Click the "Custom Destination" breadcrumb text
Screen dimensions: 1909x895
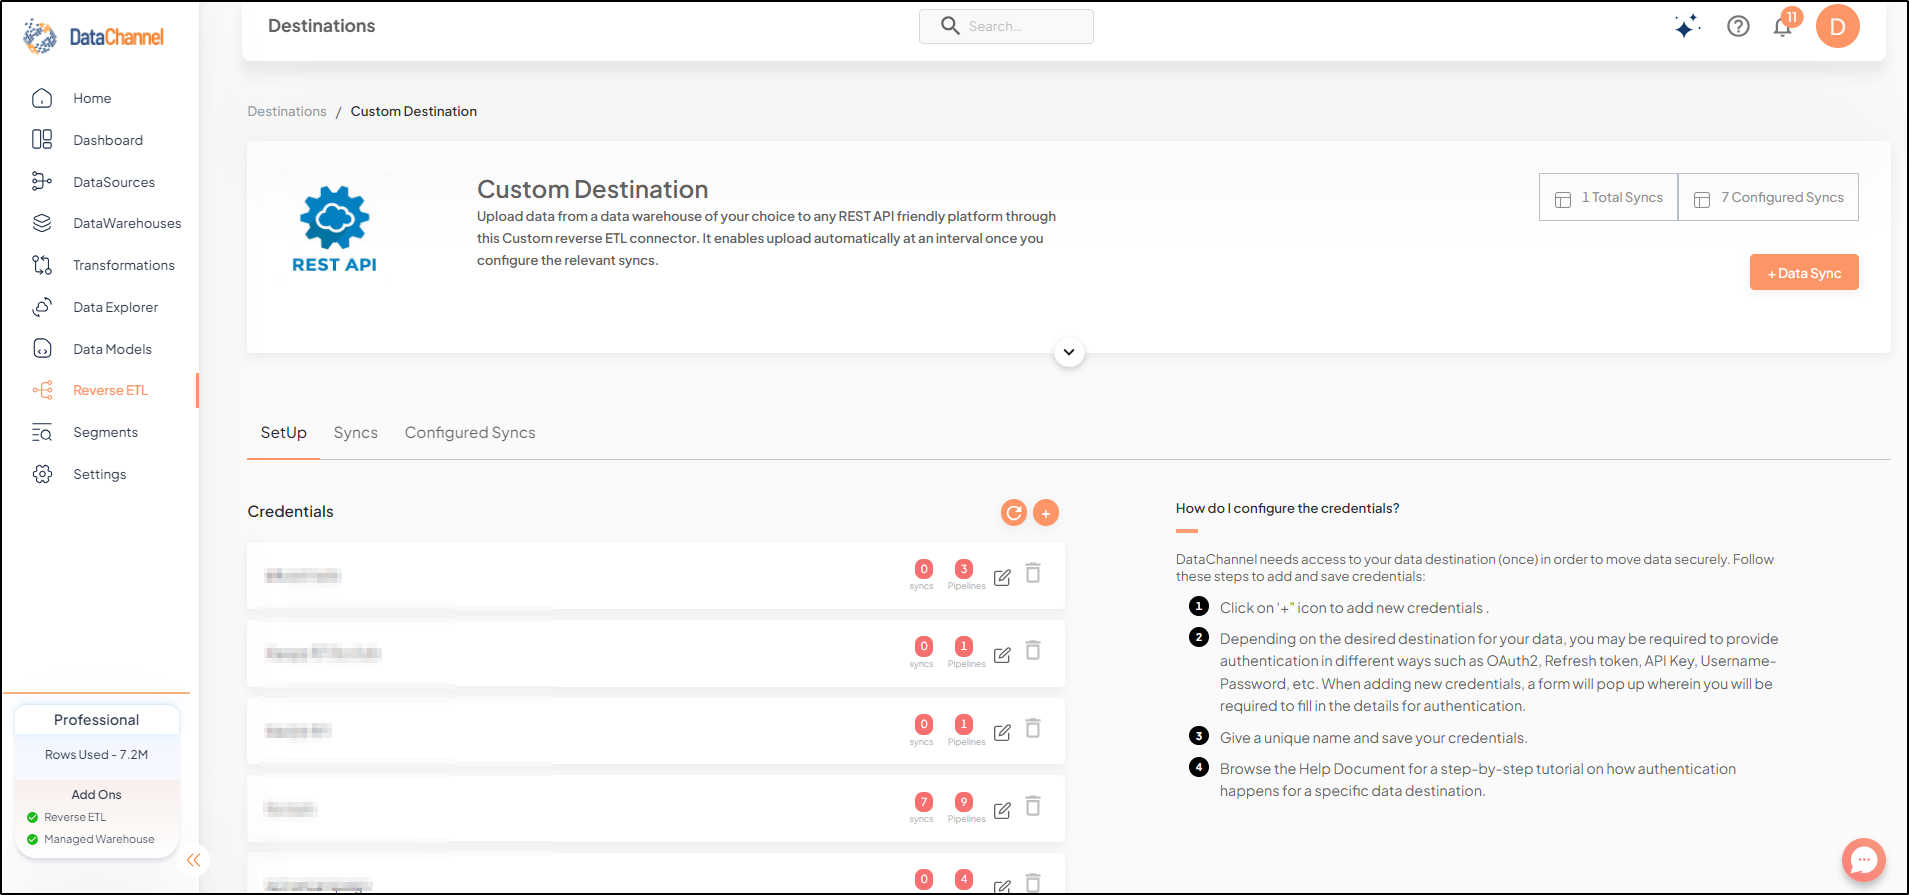pyautogui.click(x=414, y=111)
